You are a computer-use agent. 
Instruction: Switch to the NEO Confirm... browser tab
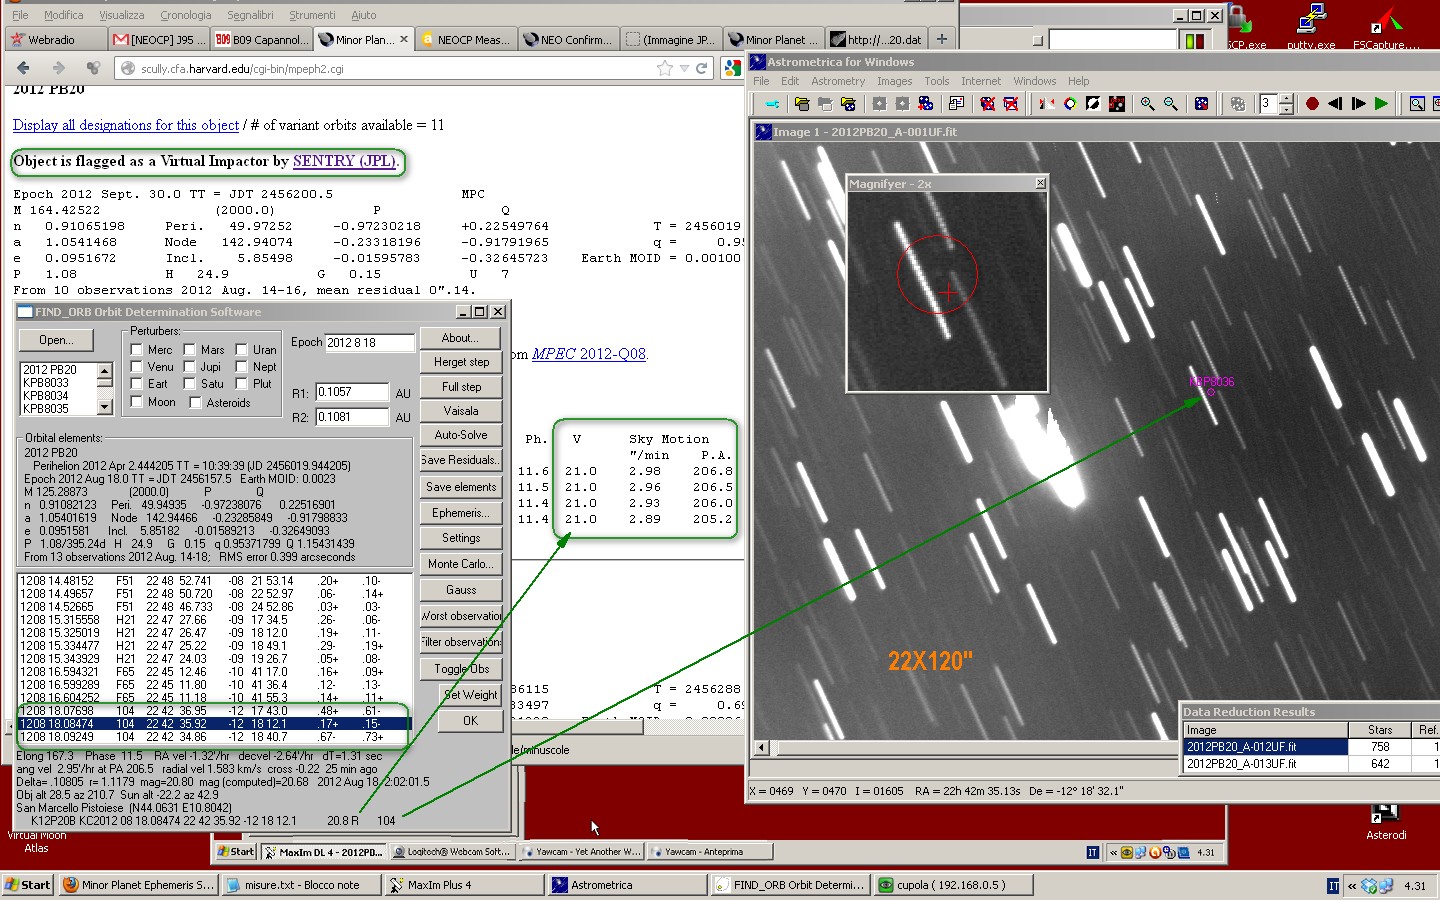tap(567, 39)
